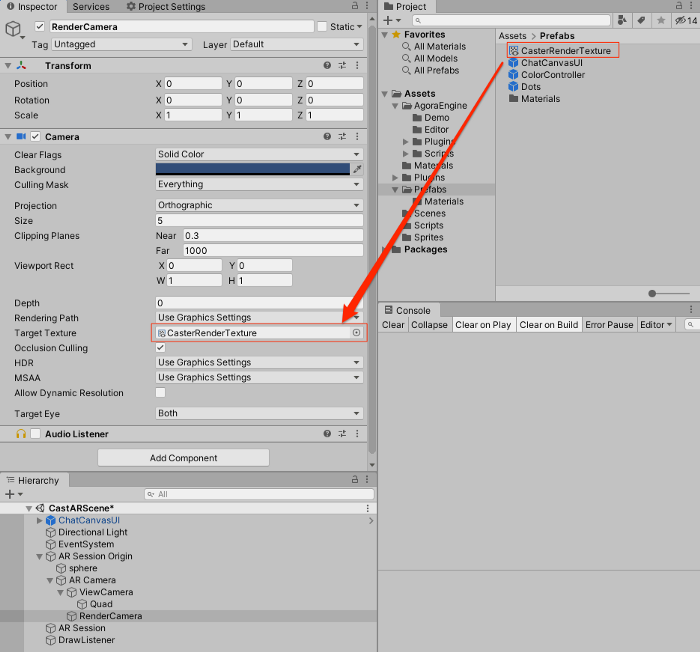Pick background color with eyedropper
The image size is (700, 652).
point(357,169)
